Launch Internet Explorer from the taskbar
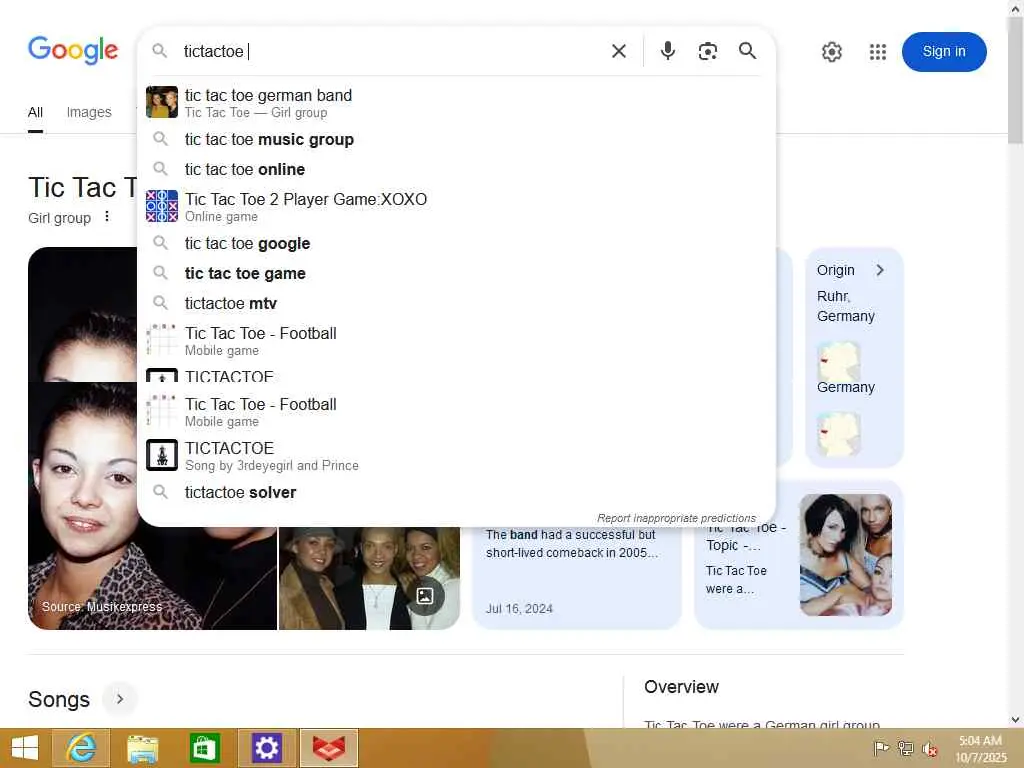This screenshot has width=1024, height=768. click(81, 748)
